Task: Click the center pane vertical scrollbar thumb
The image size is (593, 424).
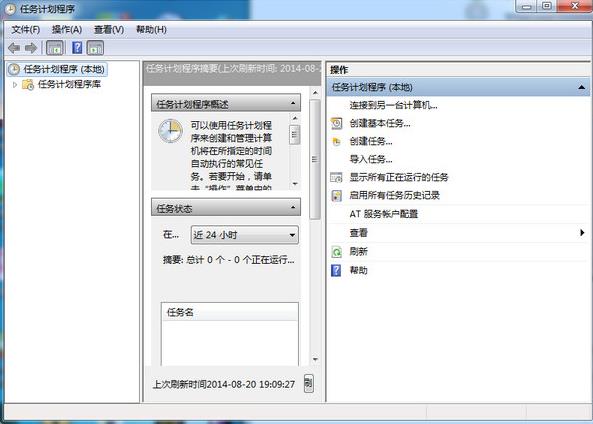Action: [x=315, y=159]
